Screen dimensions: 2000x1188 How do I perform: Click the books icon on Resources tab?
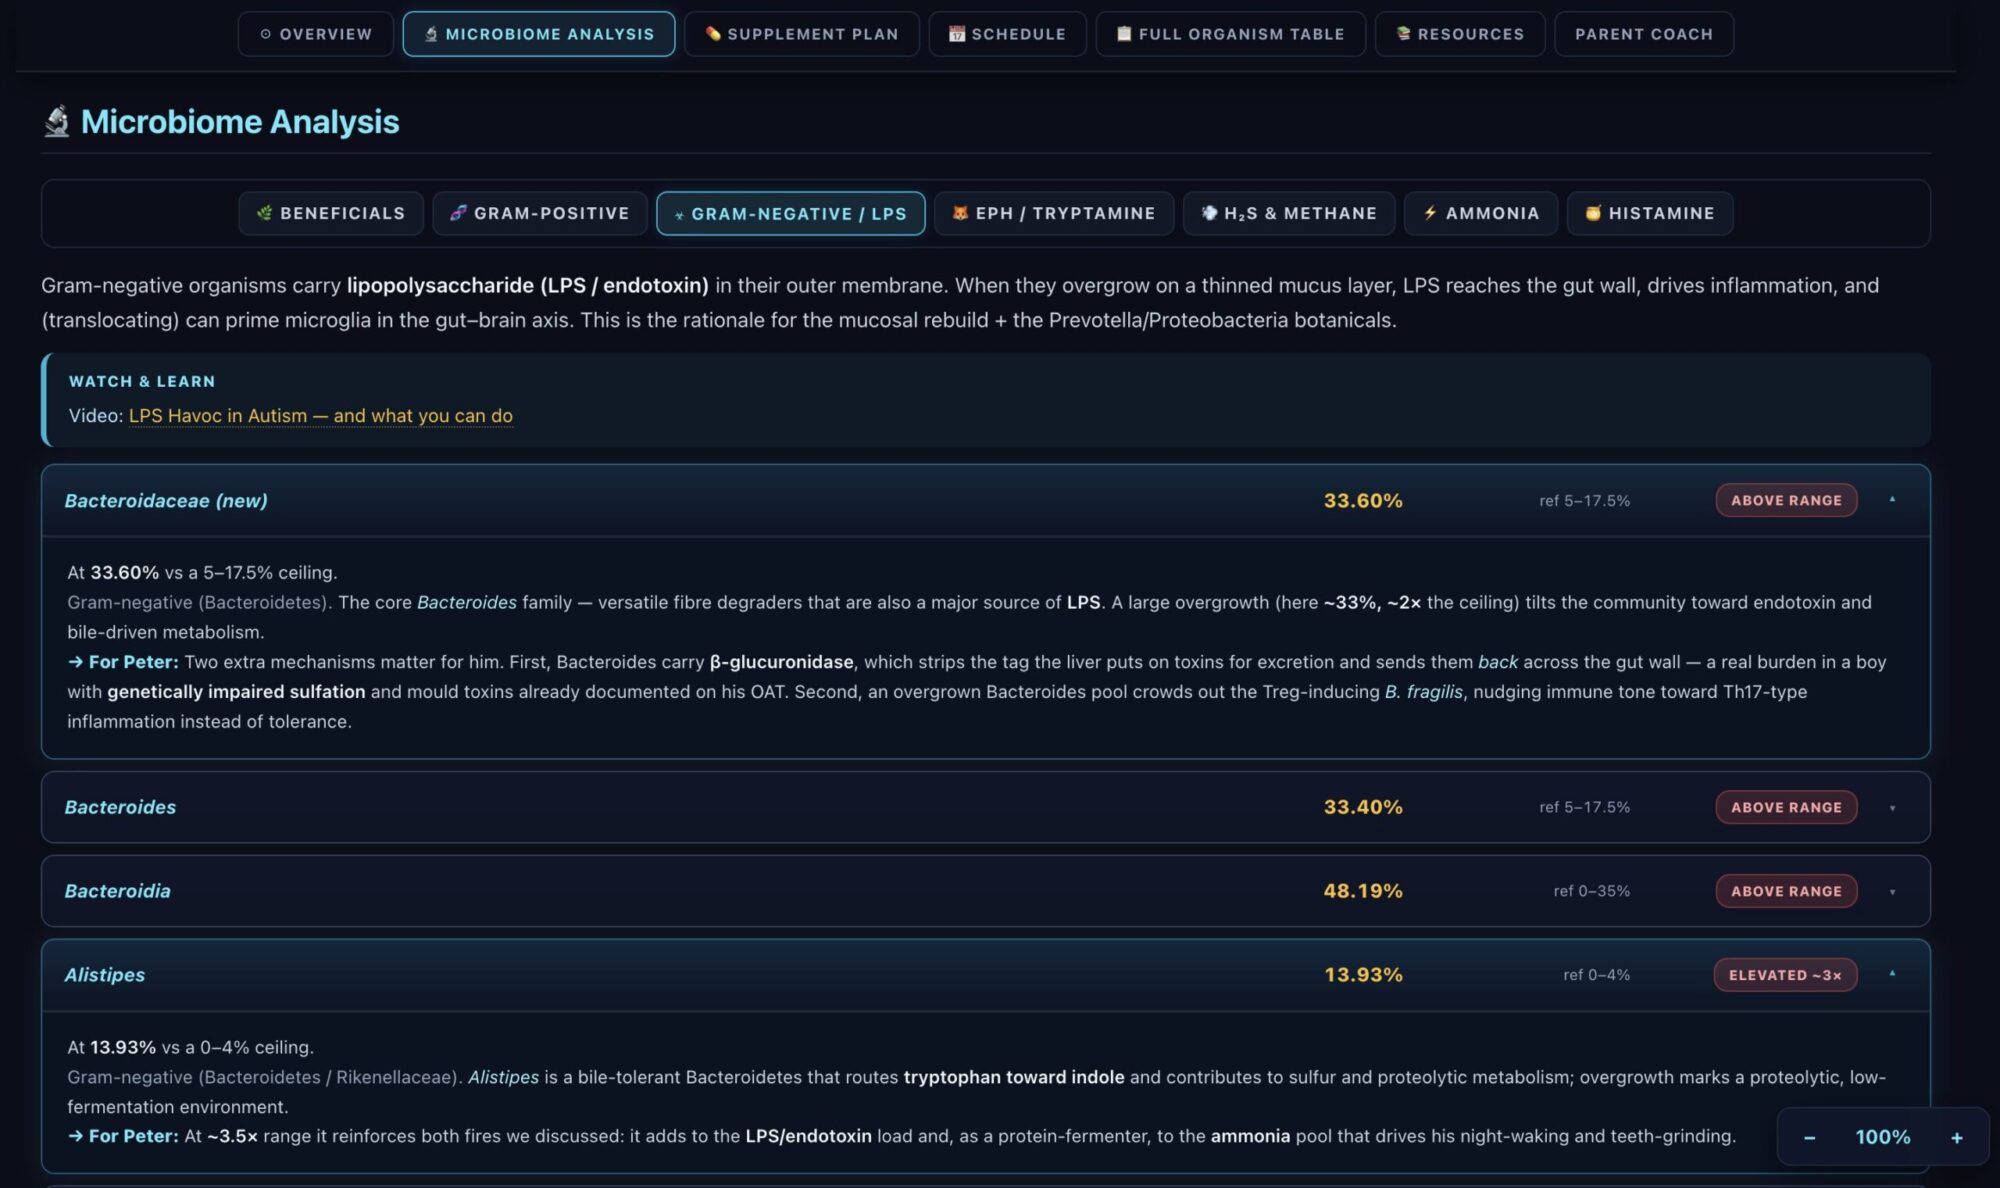coord(1403,34)
